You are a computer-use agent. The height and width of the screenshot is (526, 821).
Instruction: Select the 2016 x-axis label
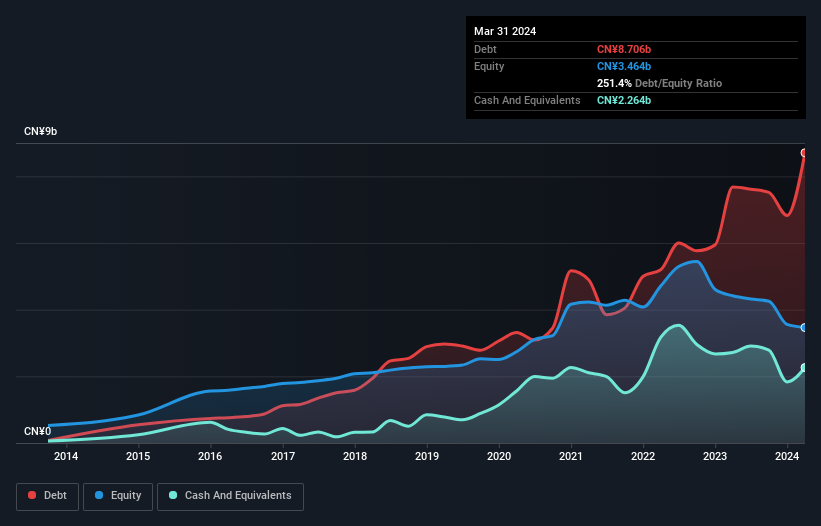[x=210, y=456]
